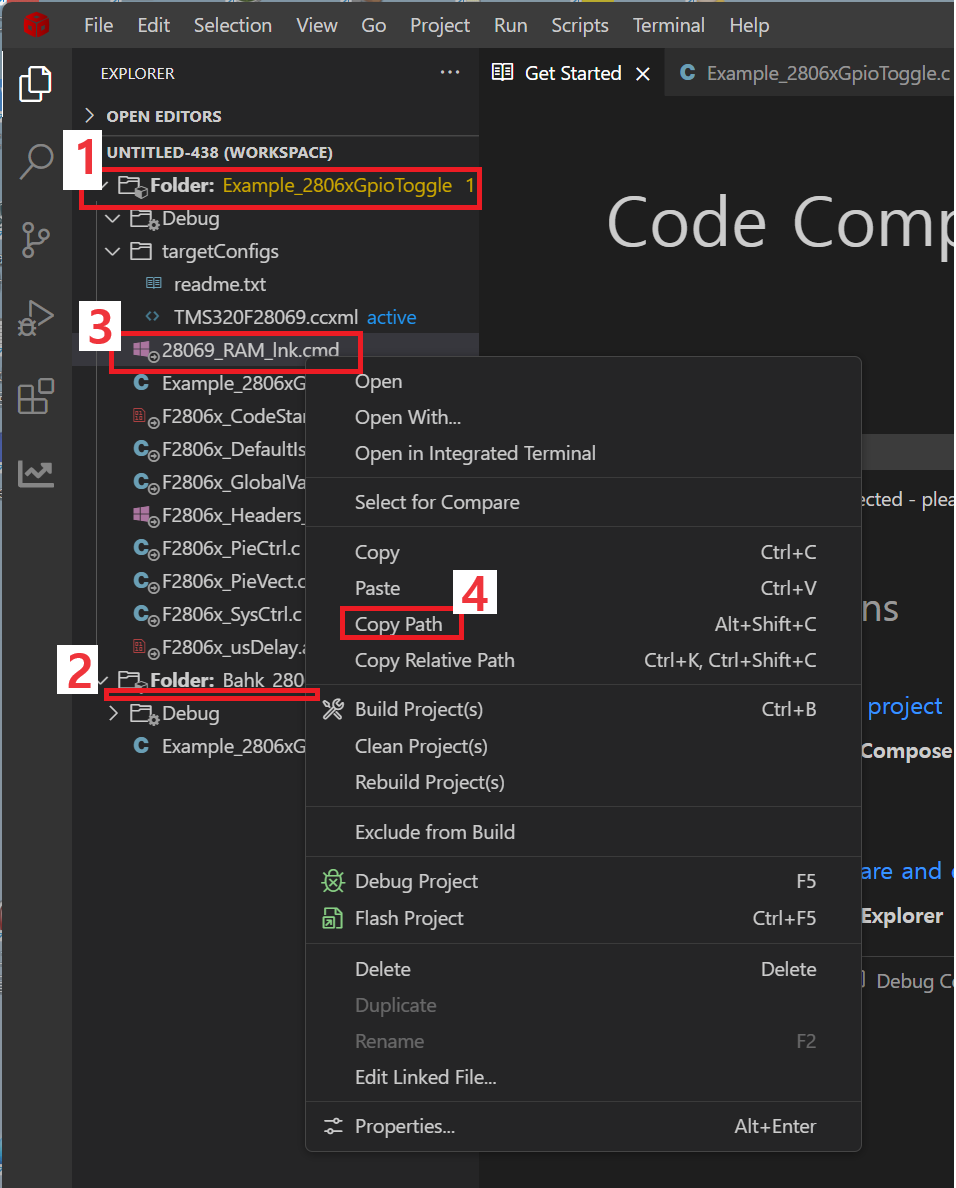Select F2806x_PieCtrl.c in tree
The height and width of the screenshot is (1188, 956).
[x=231, y=549]
